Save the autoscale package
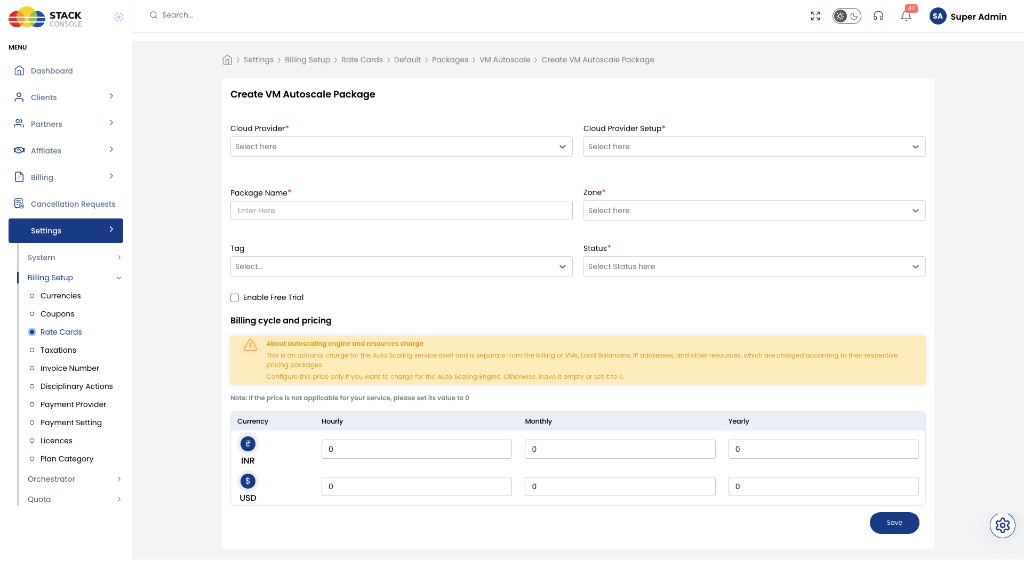The height and width of the screenshot is (568, 1024). (894, 523)
